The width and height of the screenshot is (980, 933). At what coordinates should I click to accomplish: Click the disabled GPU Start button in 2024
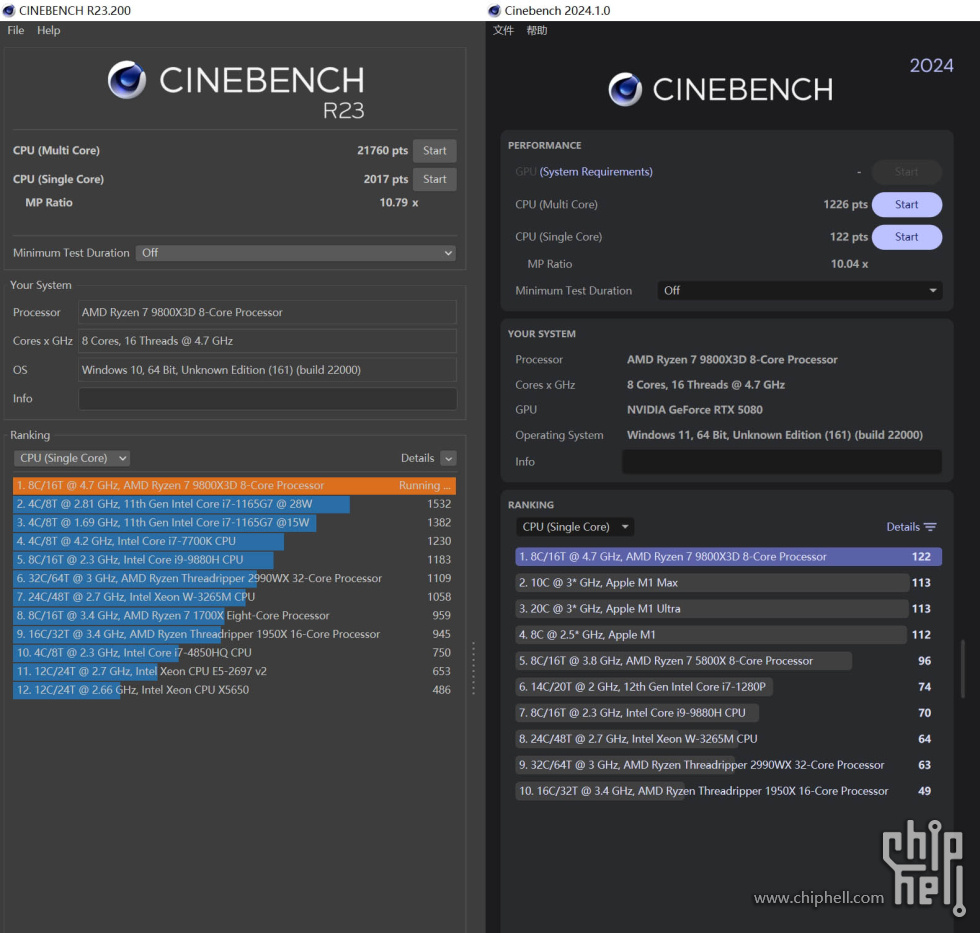906,172
